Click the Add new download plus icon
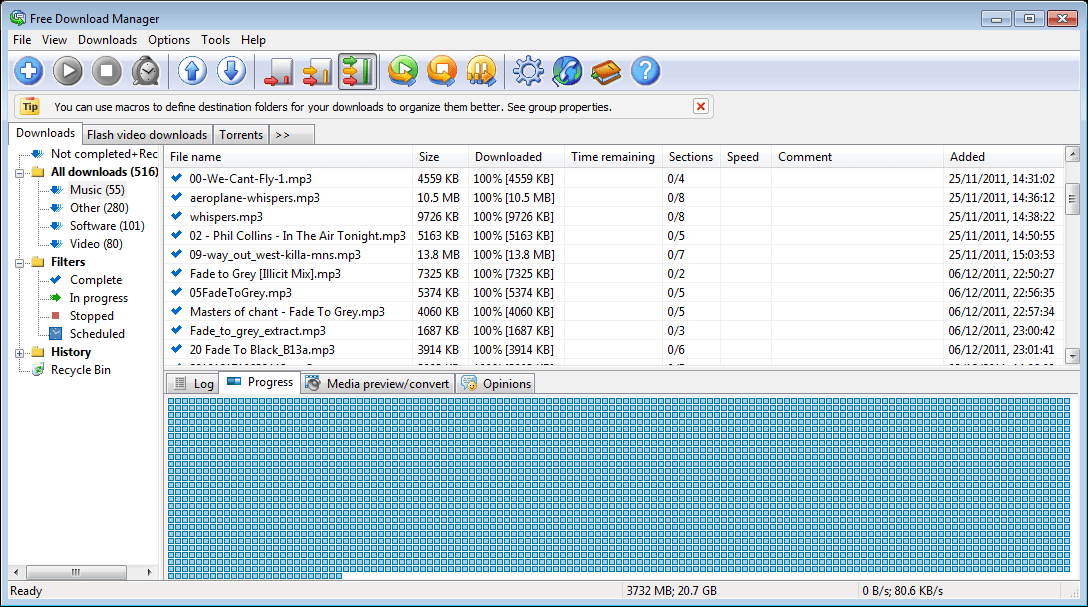Viewport: 1088px width, 607px height. point(28,70)
